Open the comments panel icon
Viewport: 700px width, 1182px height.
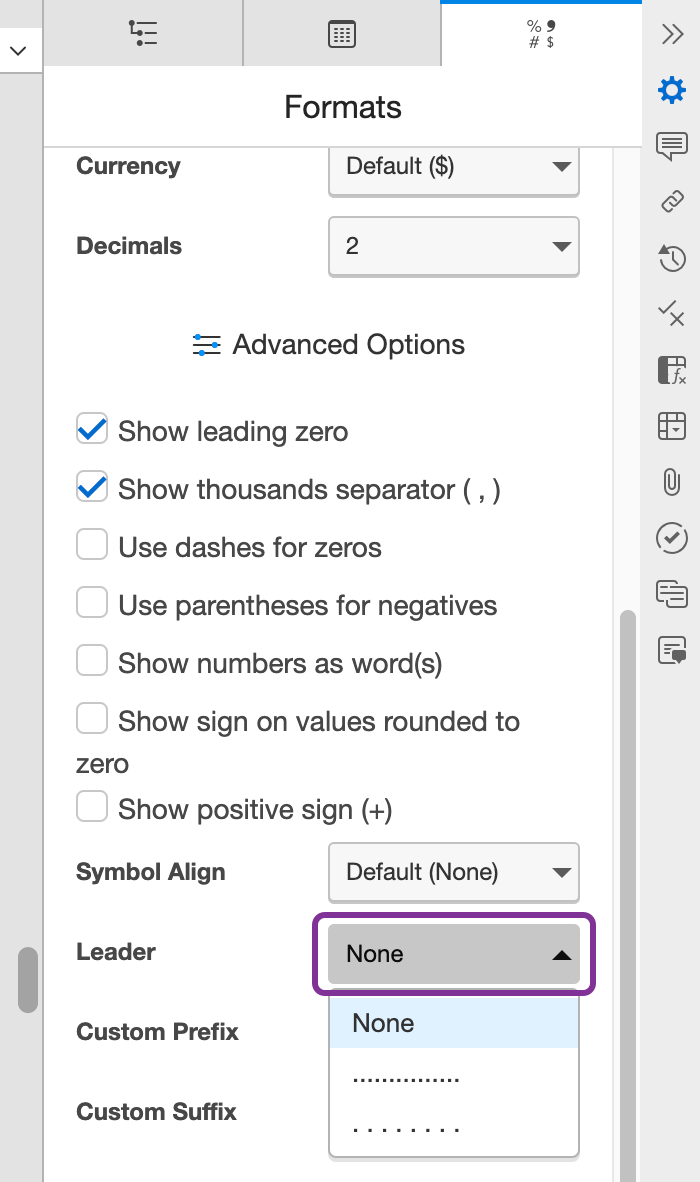[x=672, y=146]
